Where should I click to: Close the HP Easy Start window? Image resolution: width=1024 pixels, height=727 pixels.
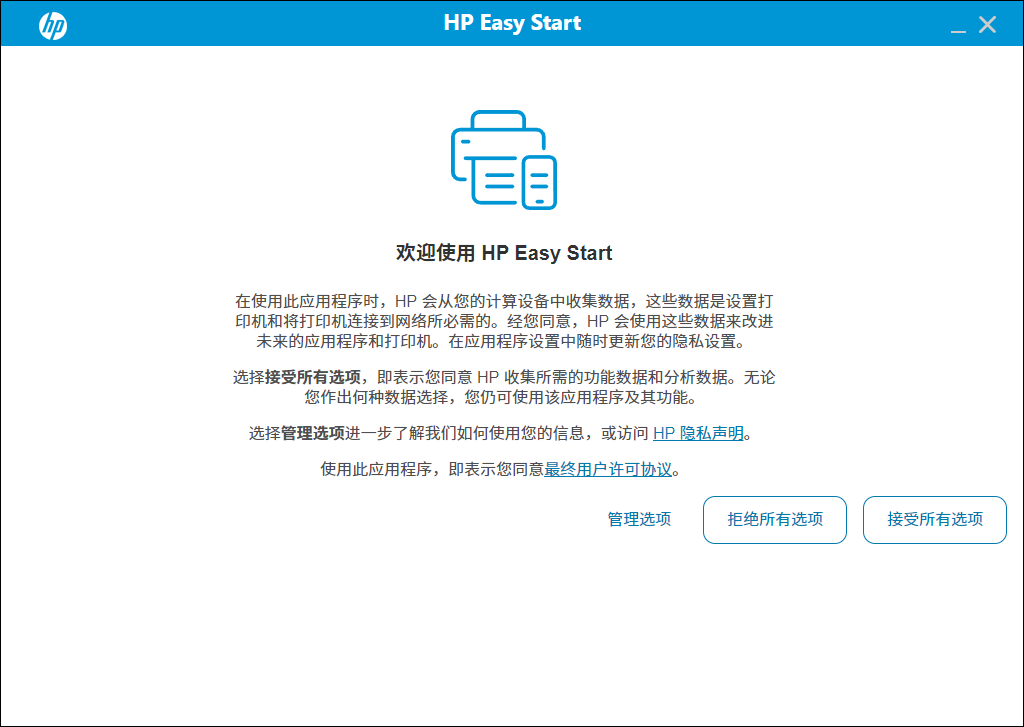pyautogui.click(x=987, y=24)
